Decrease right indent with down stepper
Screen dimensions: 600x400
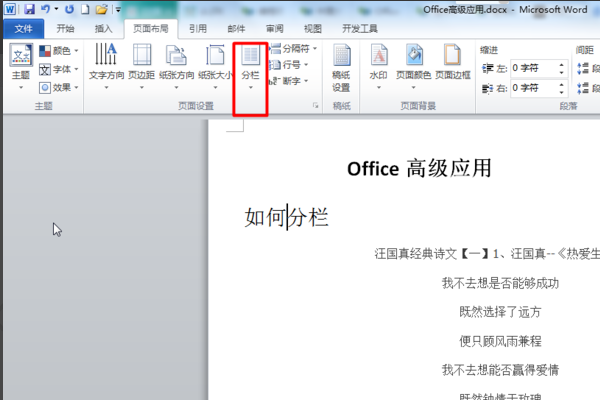[561, 93]
